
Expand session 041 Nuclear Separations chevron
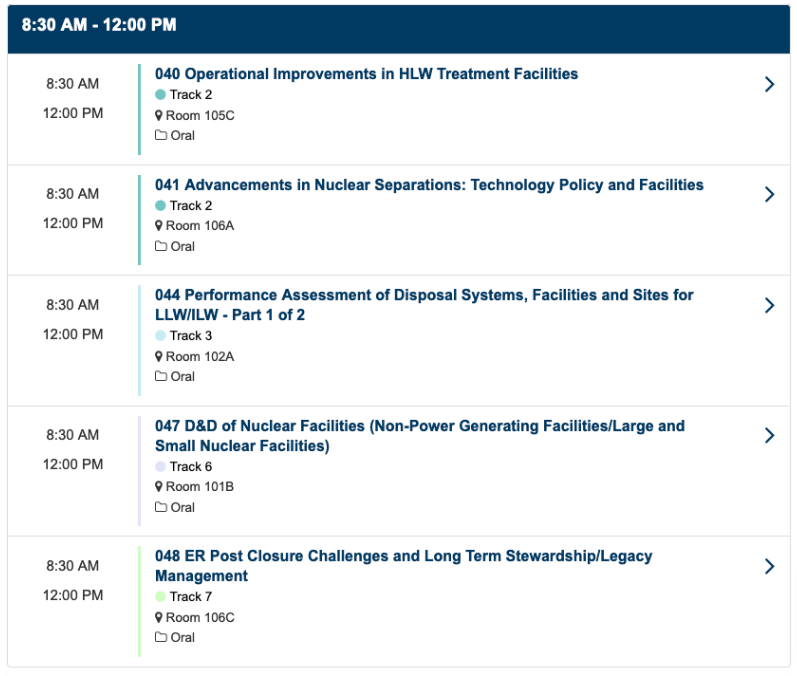point(769,195)
